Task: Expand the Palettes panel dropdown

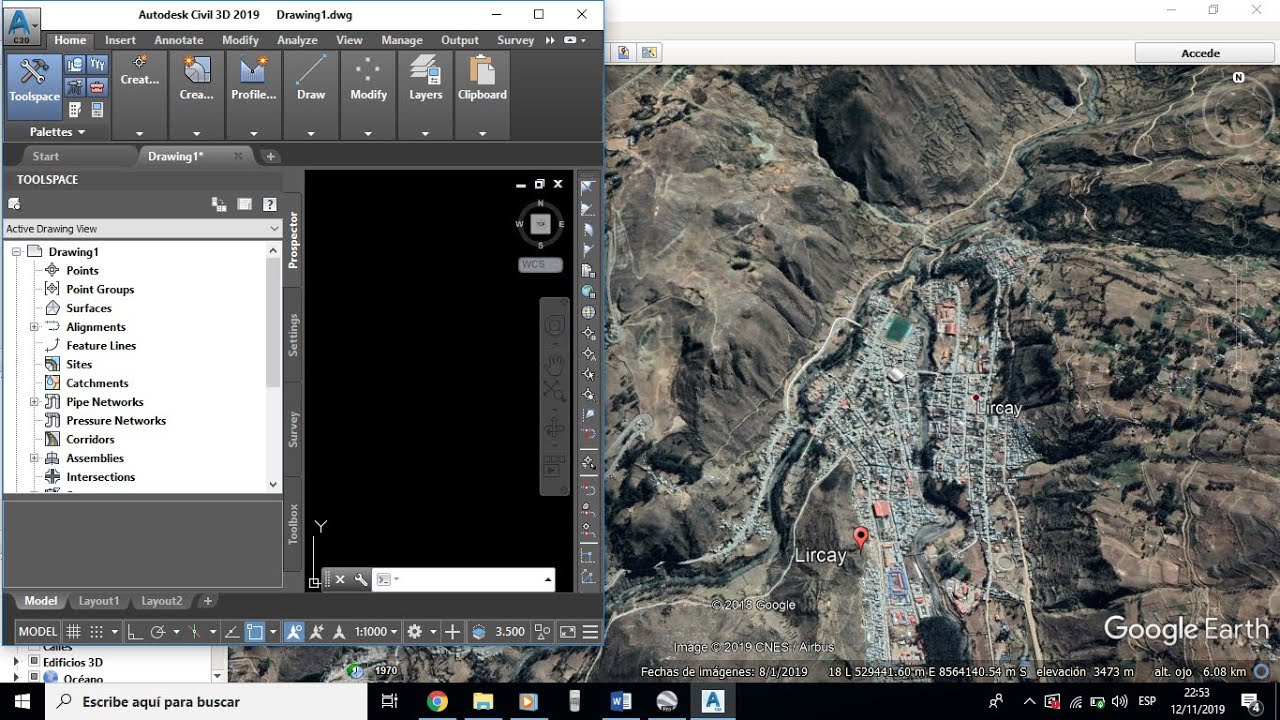Action: (57, 132)
